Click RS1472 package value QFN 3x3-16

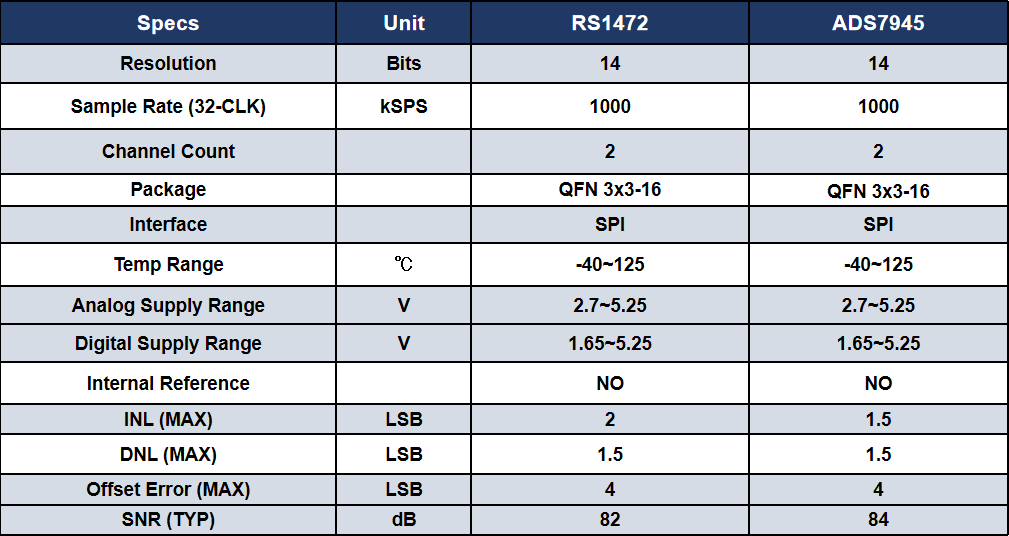coord(609,190)
